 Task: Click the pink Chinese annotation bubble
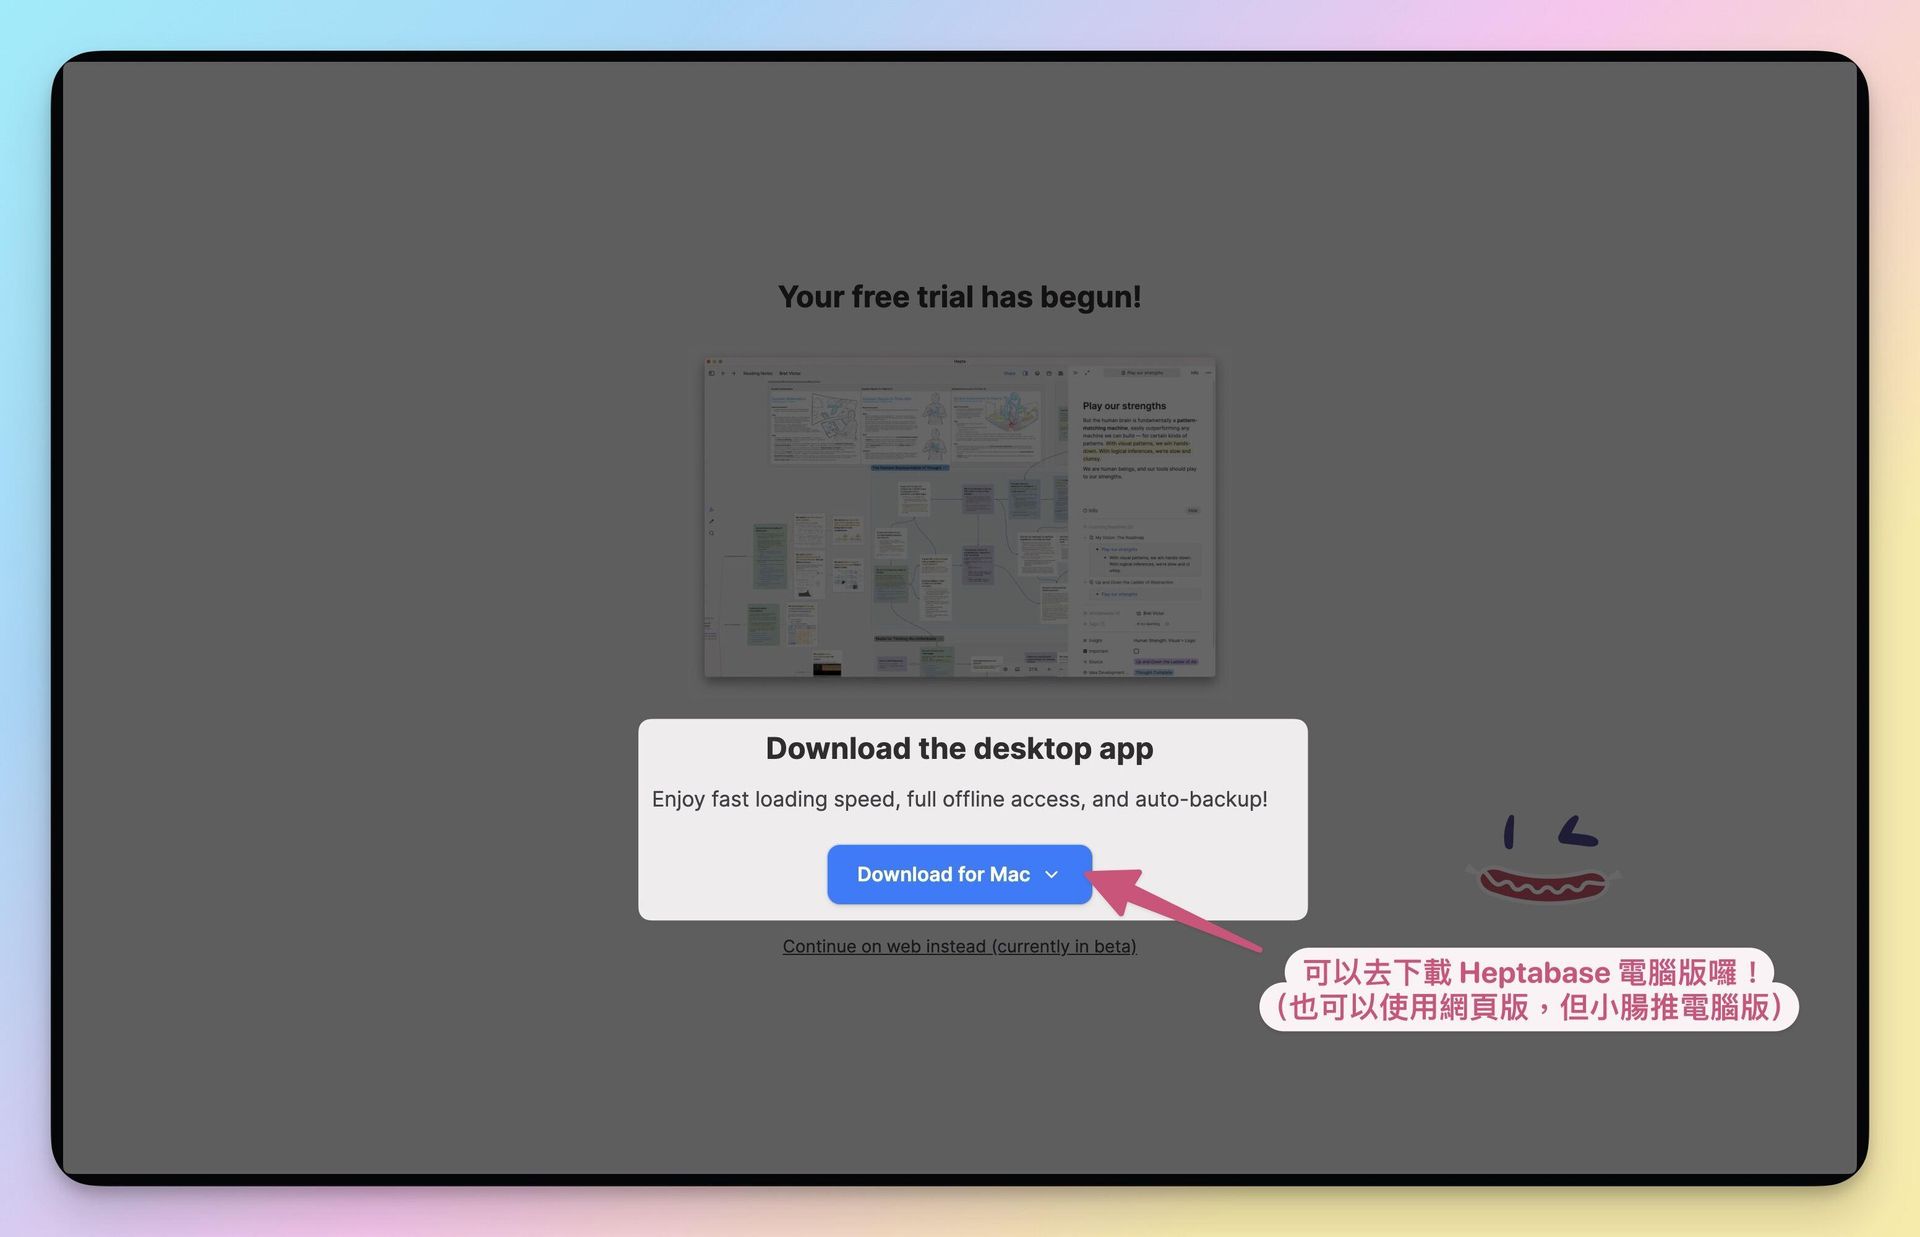1528,990
